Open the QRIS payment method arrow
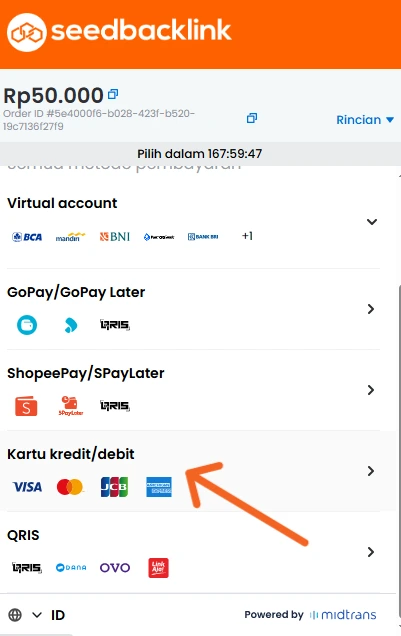Screen dimensions: 401x636 point(371,552)
